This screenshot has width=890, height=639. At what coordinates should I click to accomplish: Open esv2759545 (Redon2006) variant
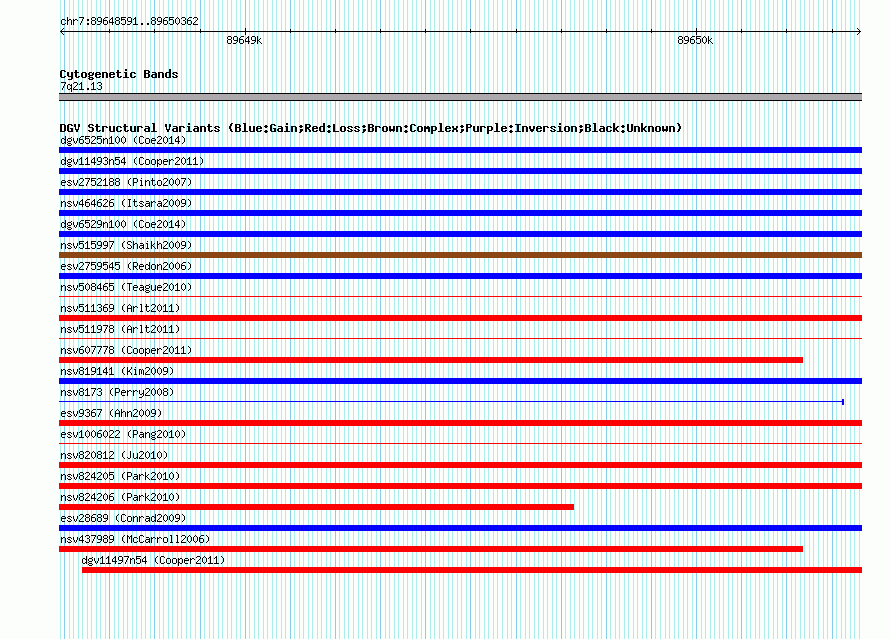[x=126, y=266]
